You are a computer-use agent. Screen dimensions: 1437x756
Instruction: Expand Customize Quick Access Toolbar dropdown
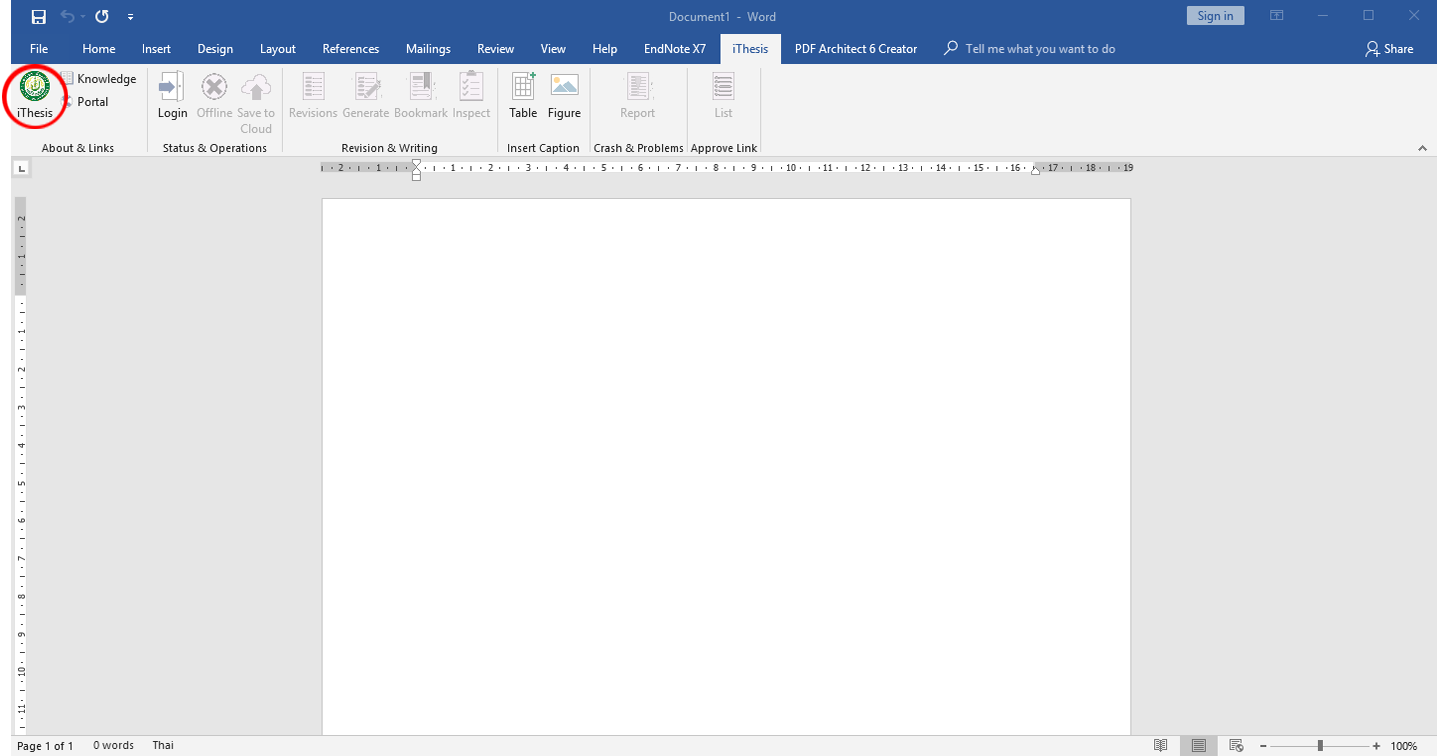[x=131, y=17]
